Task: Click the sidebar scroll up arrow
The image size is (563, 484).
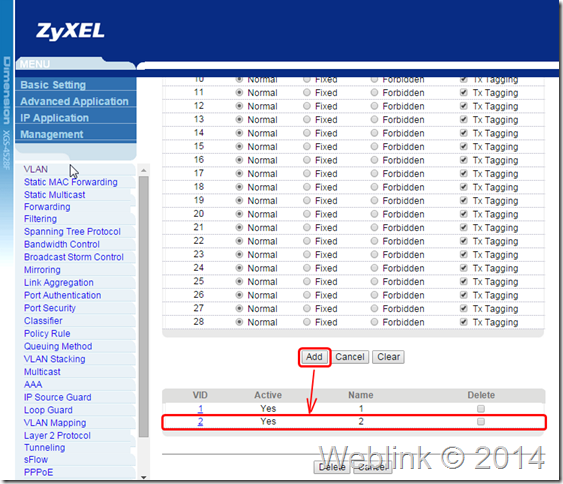Action: point(144,170)
